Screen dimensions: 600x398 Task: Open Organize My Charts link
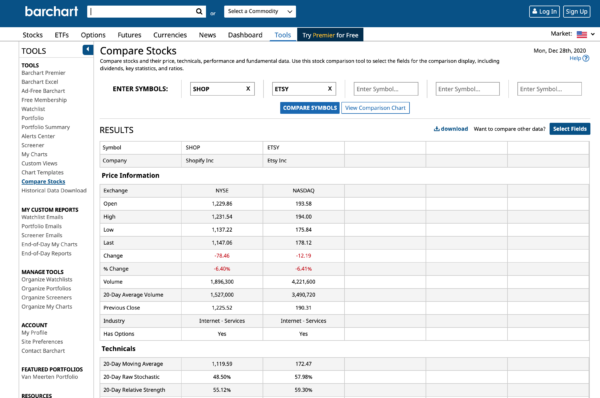tap(47, 307)
